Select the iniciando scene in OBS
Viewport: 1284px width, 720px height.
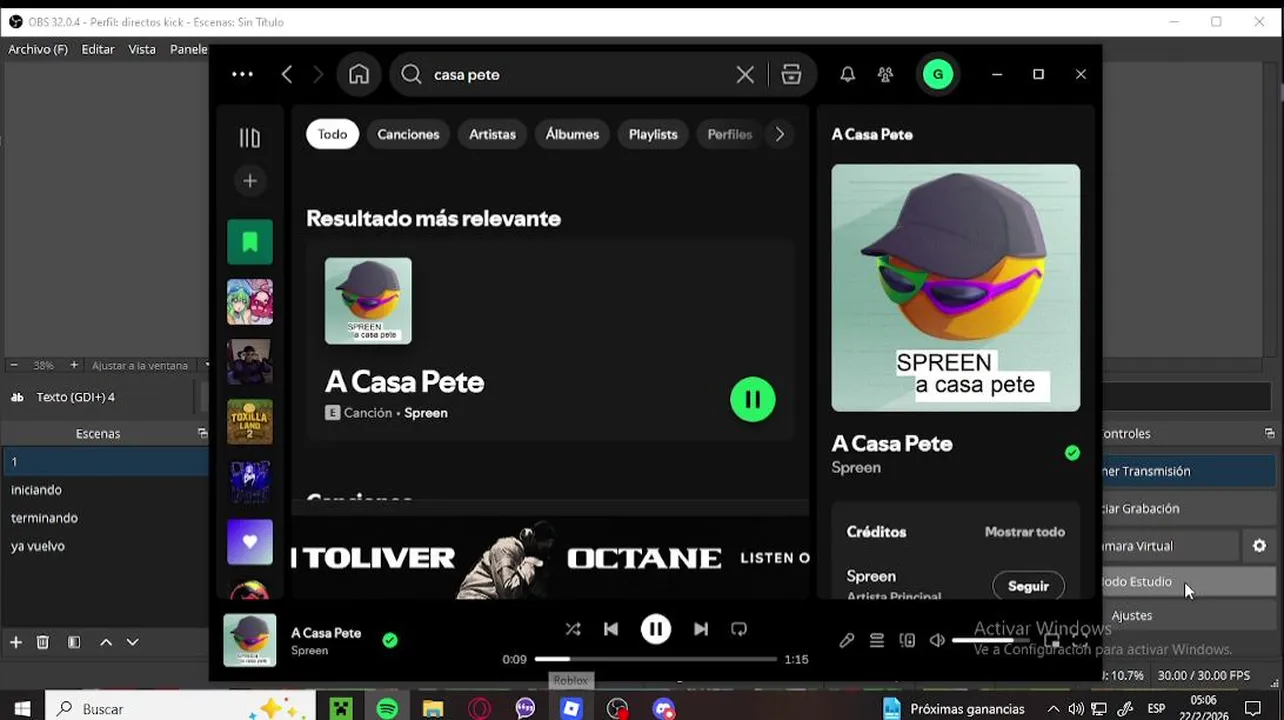point(104,490)
